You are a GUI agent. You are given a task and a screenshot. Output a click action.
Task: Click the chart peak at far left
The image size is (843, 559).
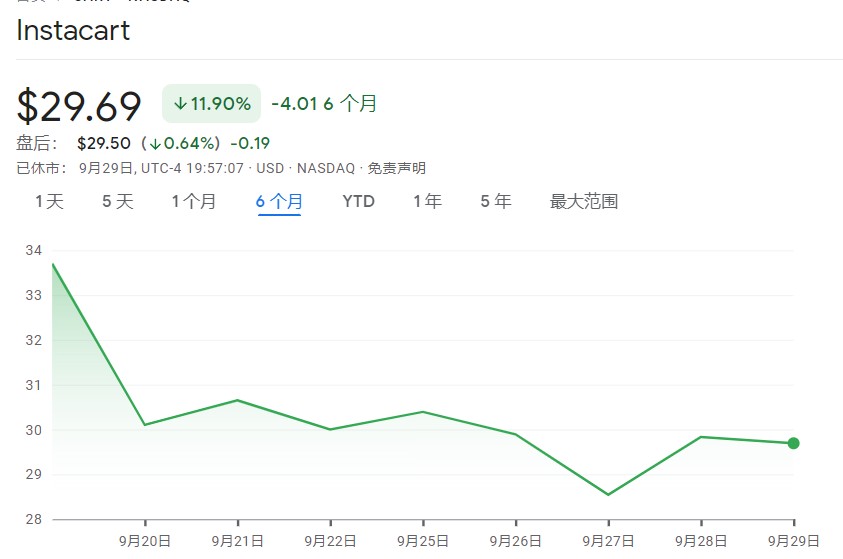coord(53,264)
